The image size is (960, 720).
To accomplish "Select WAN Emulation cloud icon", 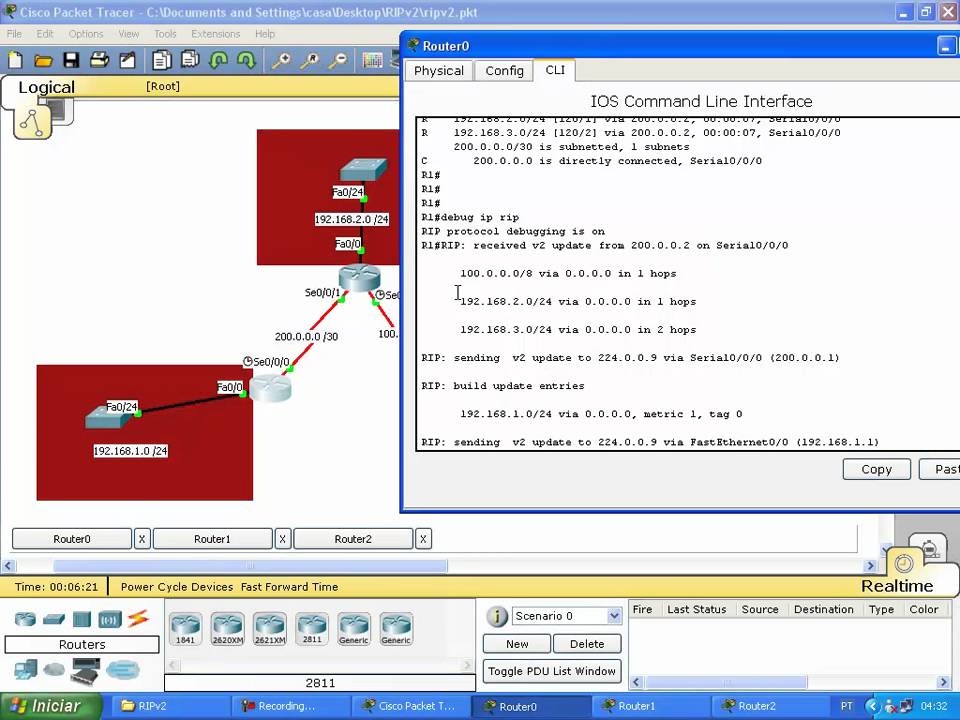I will coord(54,670).
